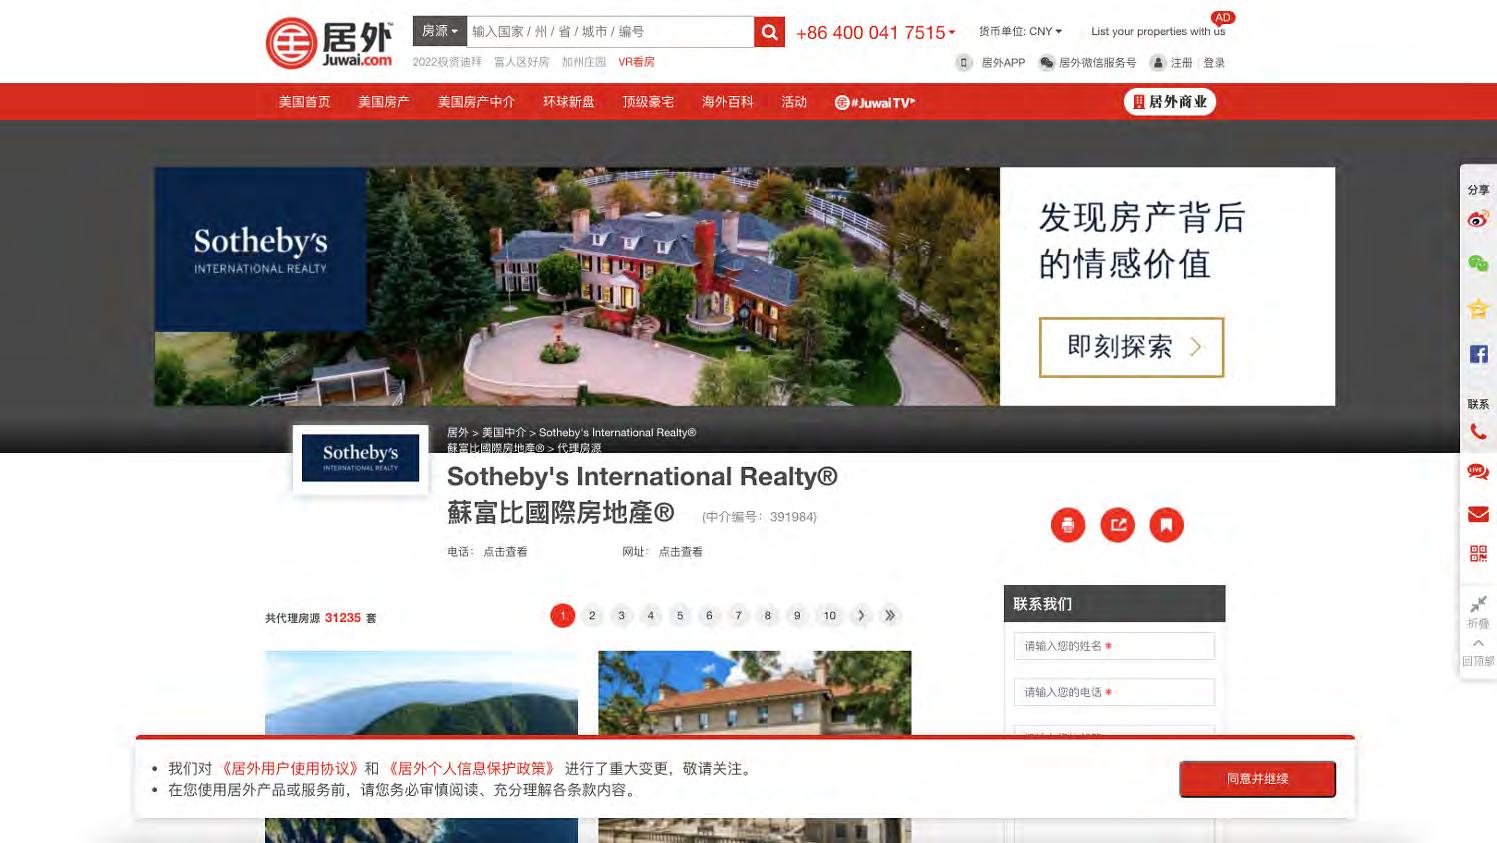The width and height of the screenshot is (1497, 843).
Task: Reveal website via 网址 点击查看
Action: (680, 552)
